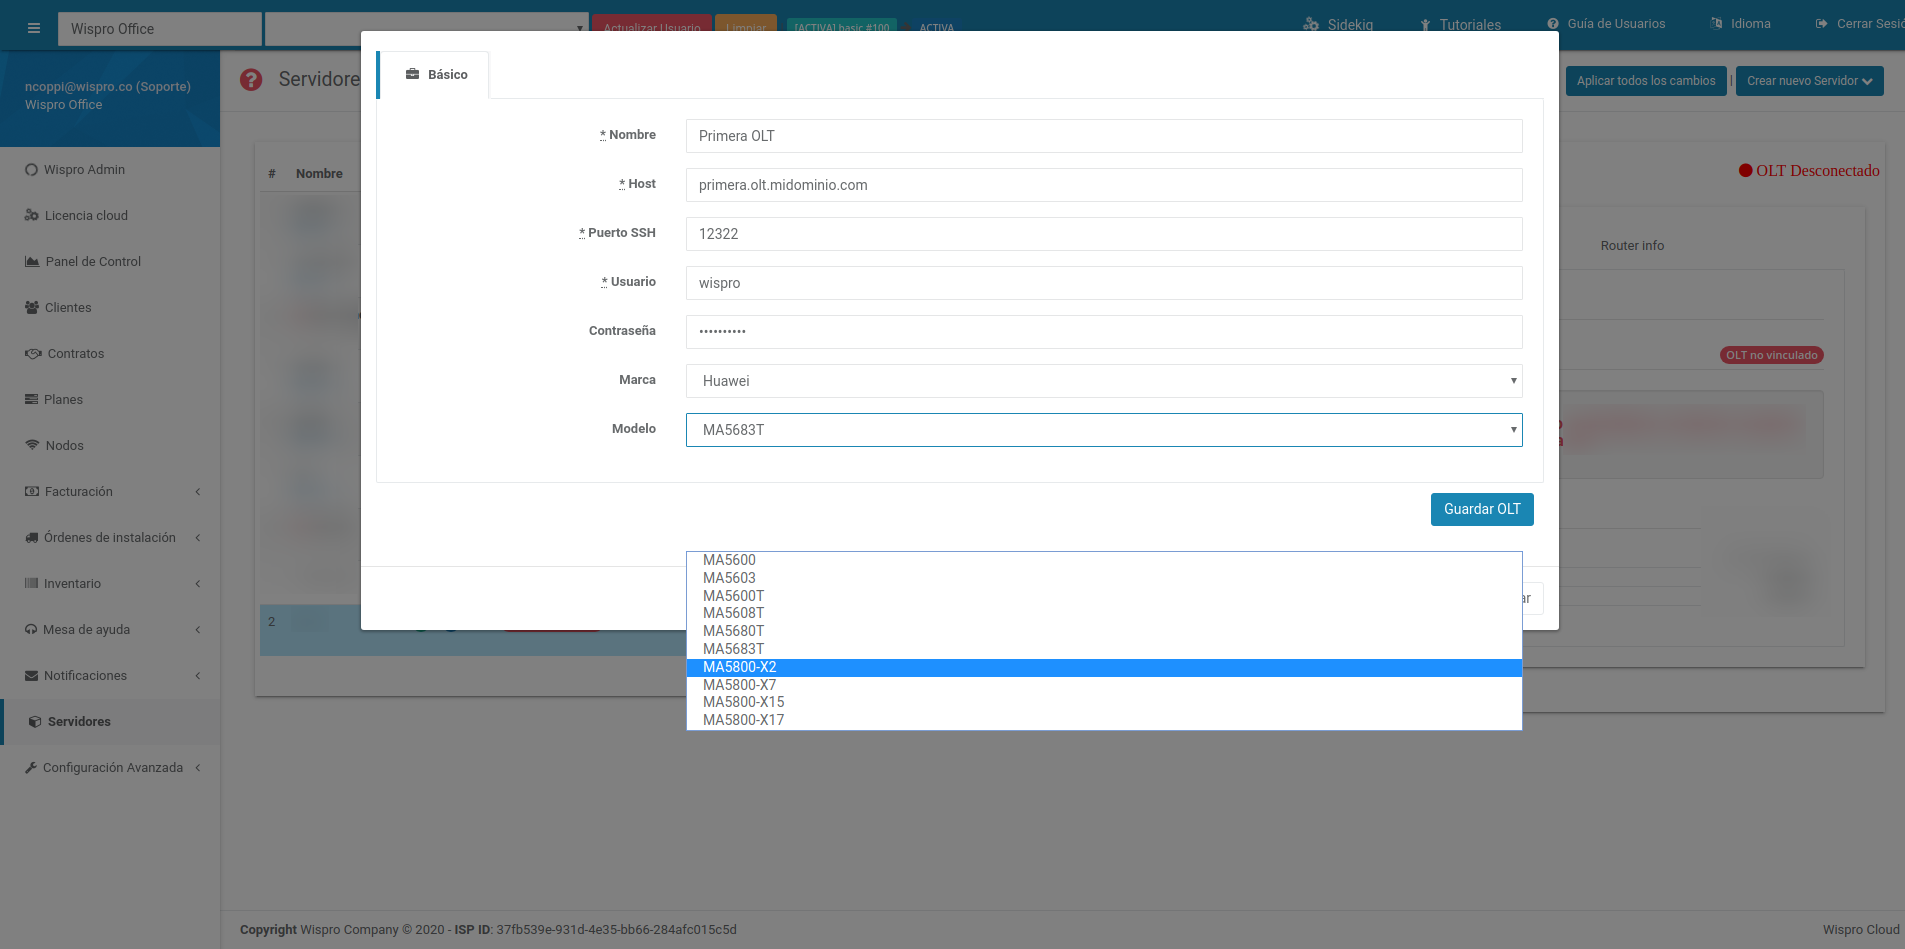Expand the Órdenes de instalación submenu arrow
This screenshot has width=1905, height=949.
pos(198,538)
